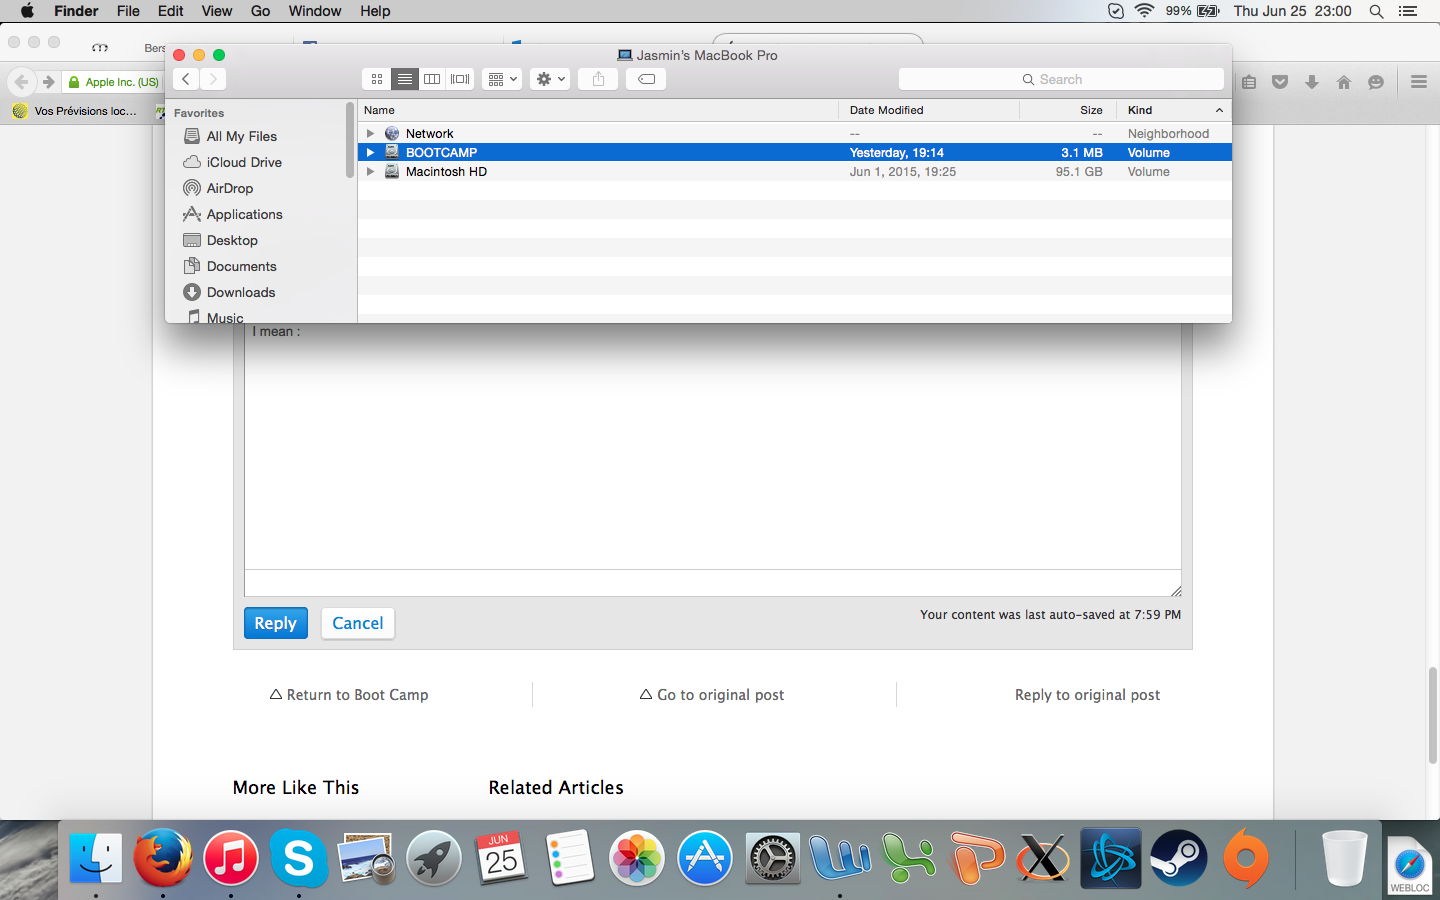Screen dimensions: 1440x900
Task: Sort by Date Modified column header
Action: (929, 110)
